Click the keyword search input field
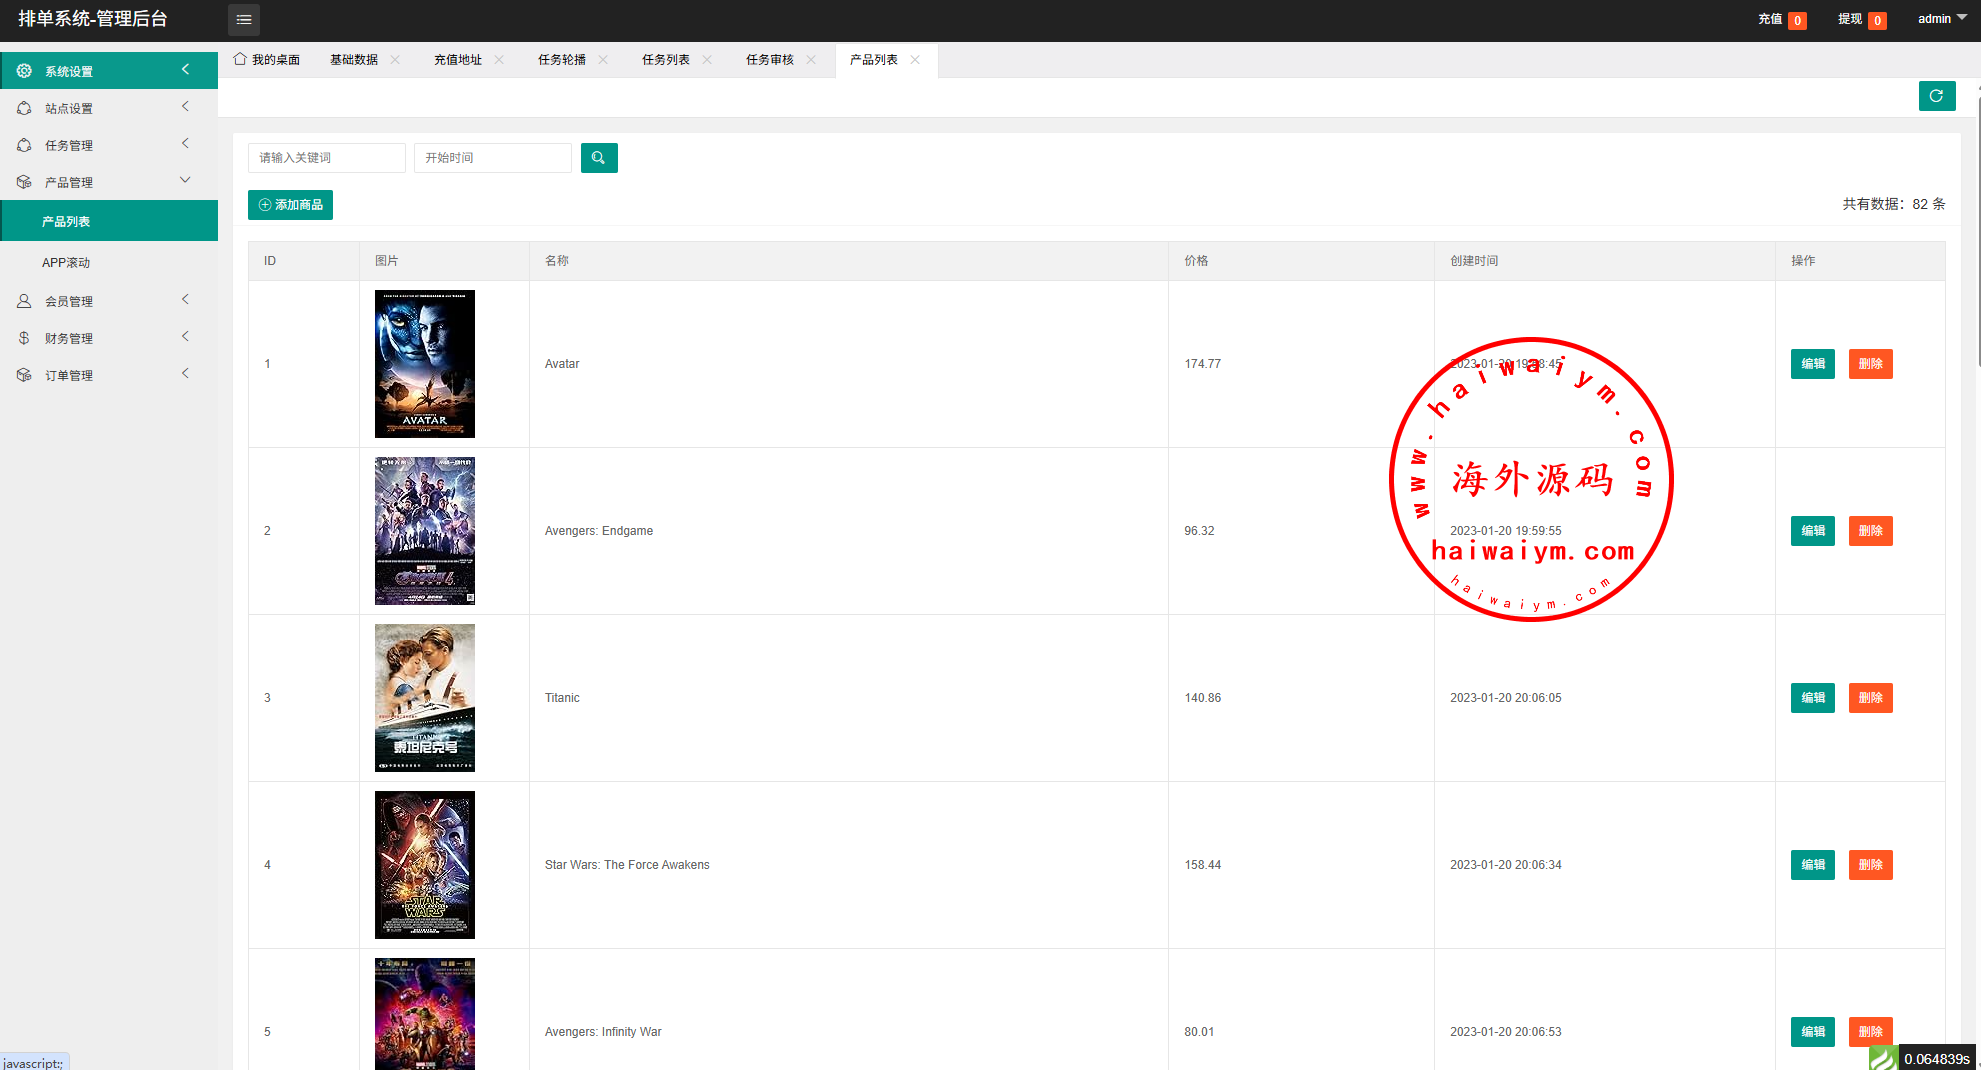Viewport: 1981px width, 1070px height. 326,158
